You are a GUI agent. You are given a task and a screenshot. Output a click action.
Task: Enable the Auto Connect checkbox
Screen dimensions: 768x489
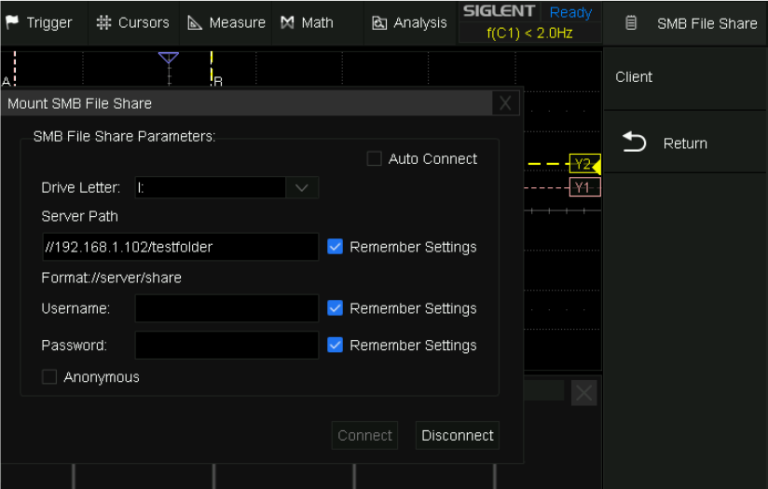click(x=374, y=159)
